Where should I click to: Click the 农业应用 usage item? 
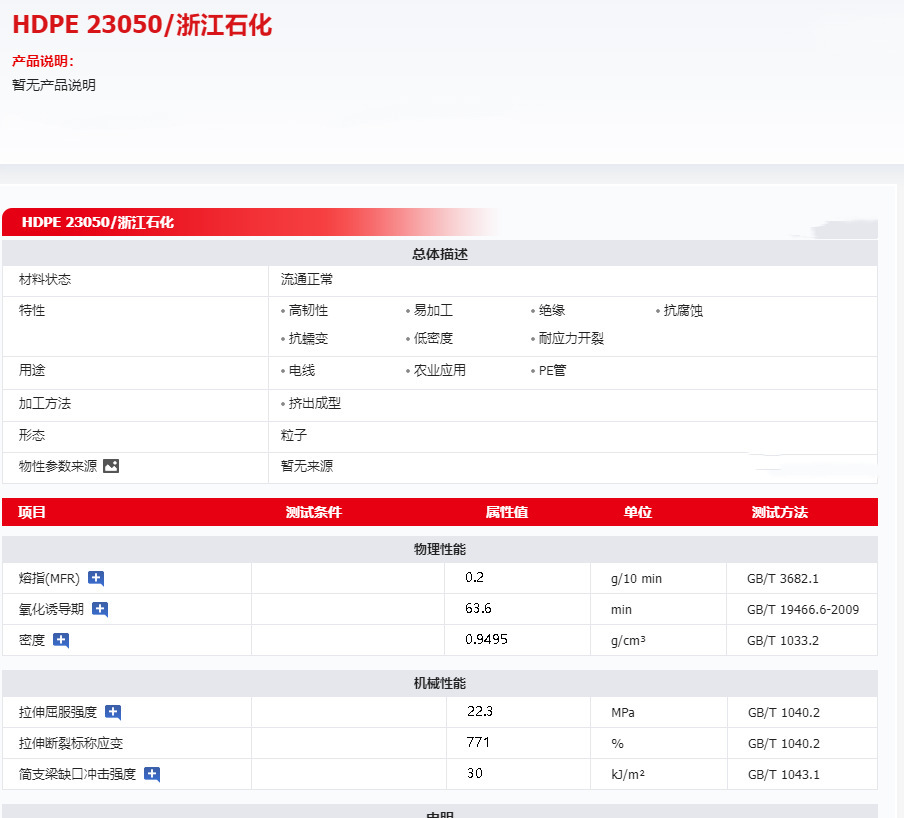[x=440, y=371]
